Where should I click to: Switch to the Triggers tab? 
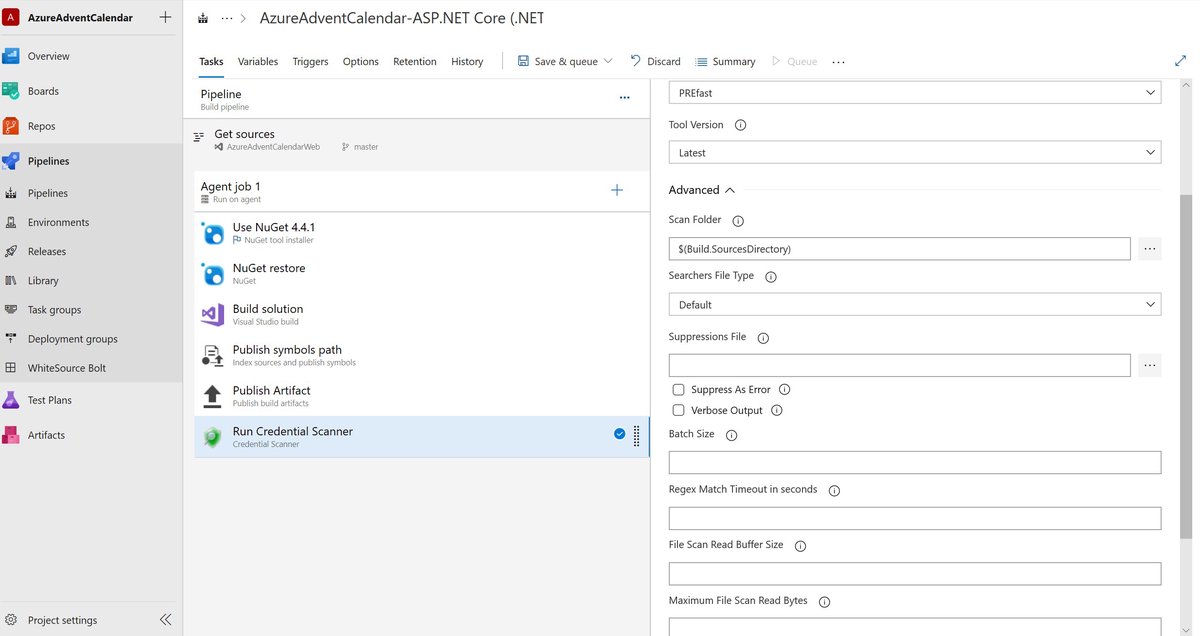pos(310,61)
